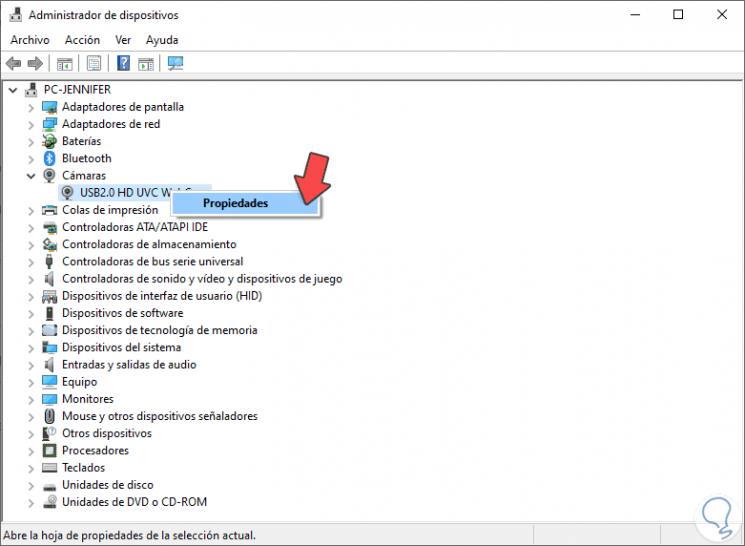Click the bus serie universal USB icon
The width and height of the screenshot is (745, 546).
pos(49,261)
